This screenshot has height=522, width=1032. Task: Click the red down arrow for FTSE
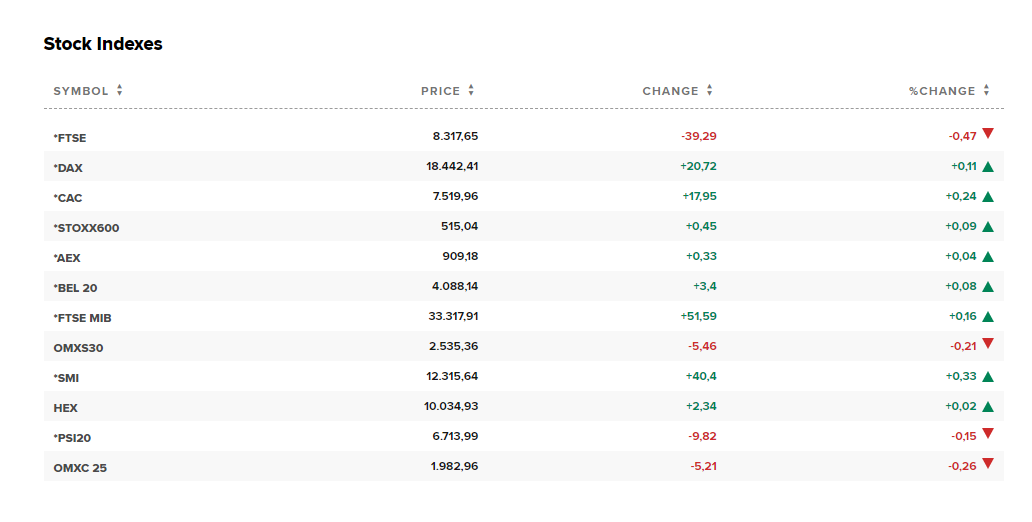988,133
